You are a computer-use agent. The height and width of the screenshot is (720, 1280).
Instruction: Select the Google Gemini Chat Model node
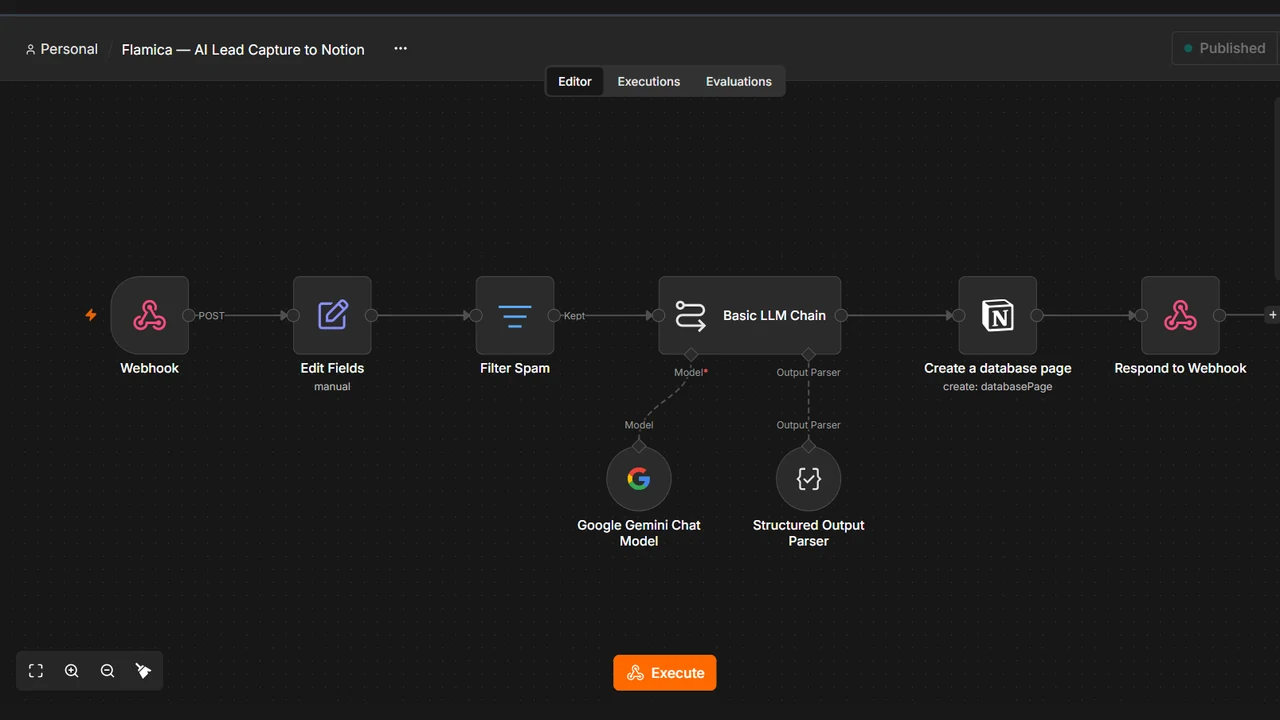click(x=639, y=479)
